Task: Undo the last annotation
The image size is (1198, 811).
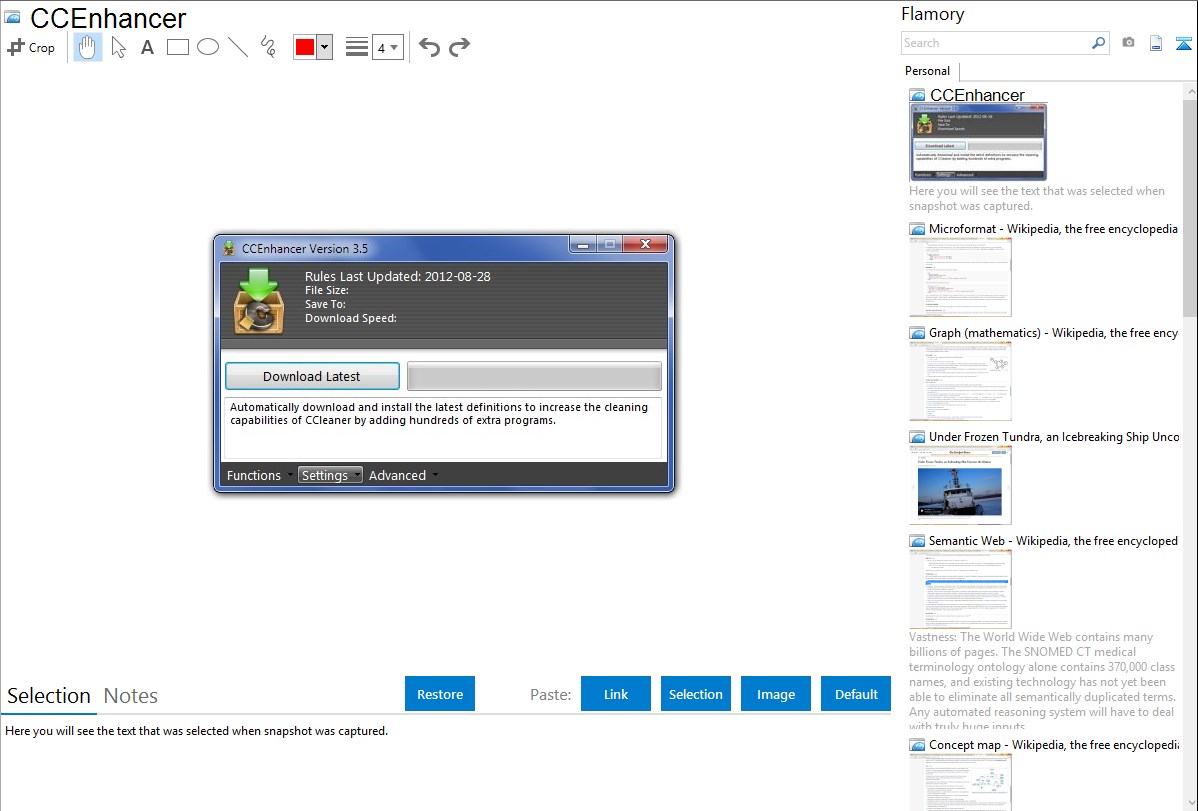Action: coord(429,47)
